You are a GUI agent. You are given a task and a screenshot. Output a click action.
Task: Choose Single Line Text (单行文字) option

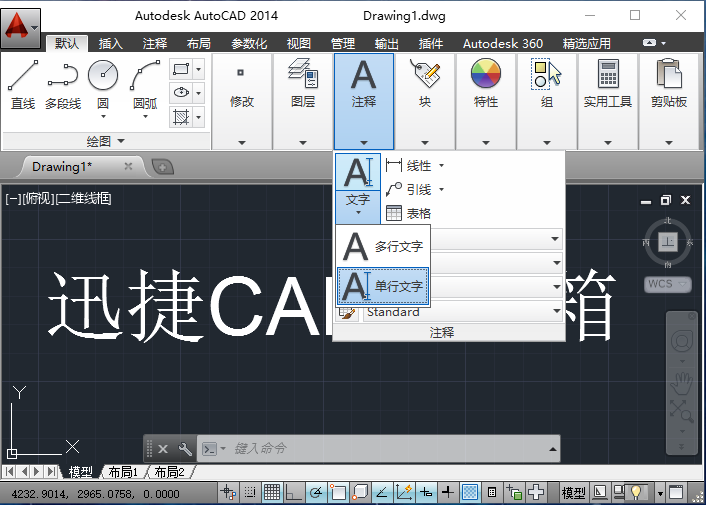(383, 286)
